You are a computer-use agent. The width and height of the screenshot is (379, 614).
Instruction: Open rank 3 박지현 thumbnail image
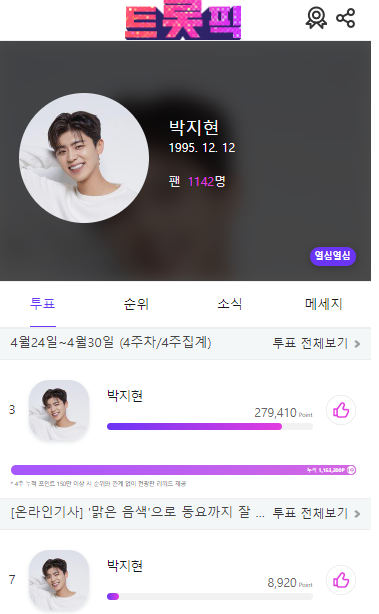[59, 410]
